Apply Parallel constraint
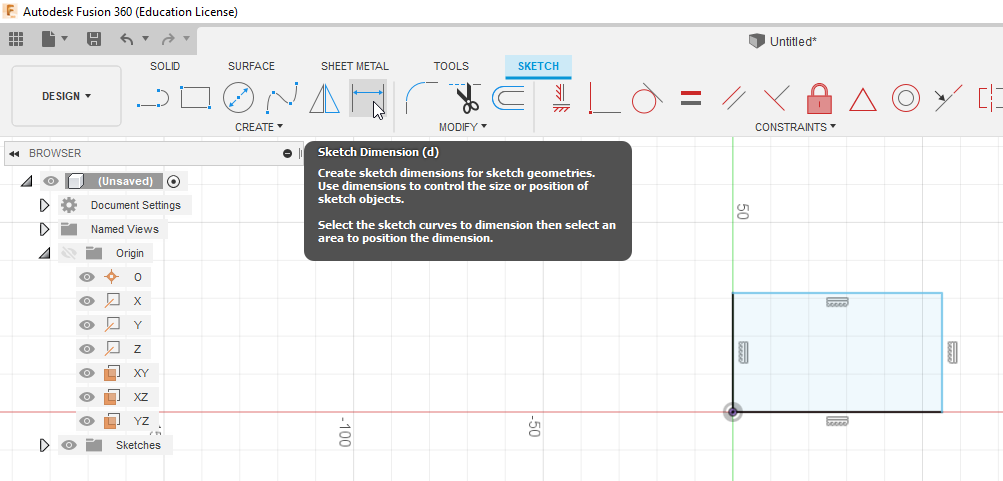Viewport: 1003px width, 481px height. click(734, 98)
